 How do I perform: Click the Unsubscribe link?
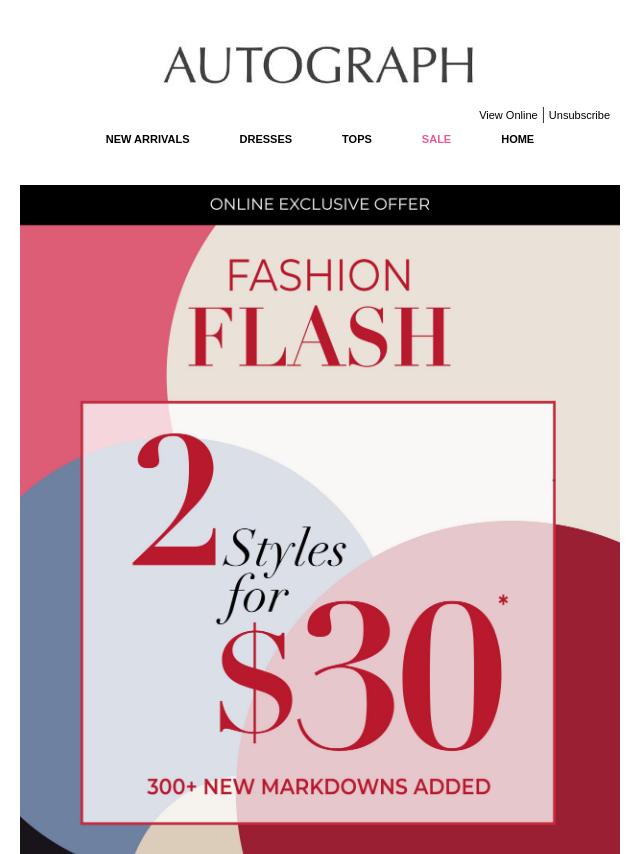click(579, 115)
